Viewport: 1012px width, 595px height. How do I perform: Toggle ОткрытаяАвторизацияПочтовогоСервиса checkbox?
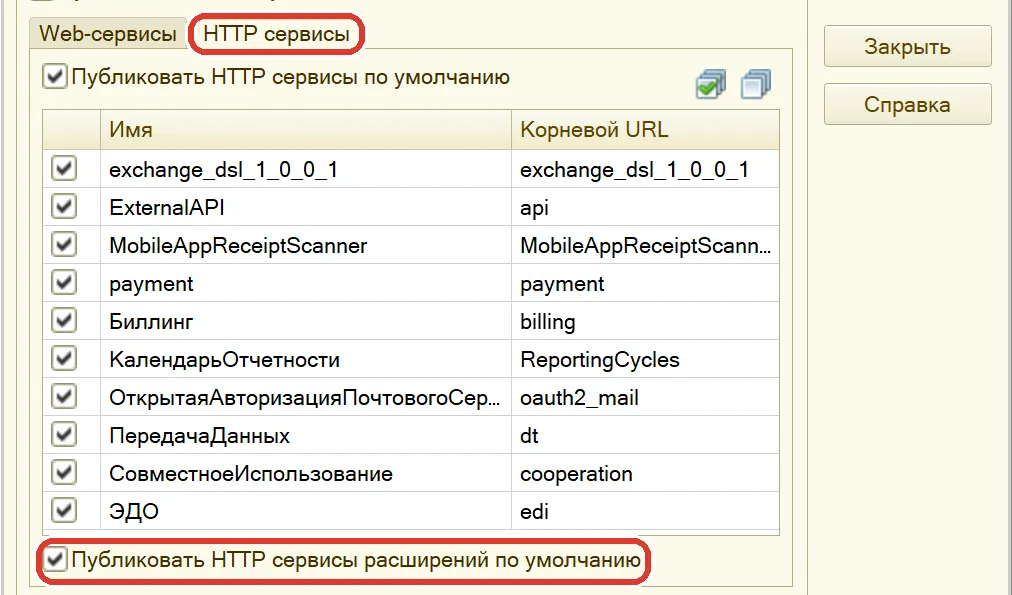[64, 397]
